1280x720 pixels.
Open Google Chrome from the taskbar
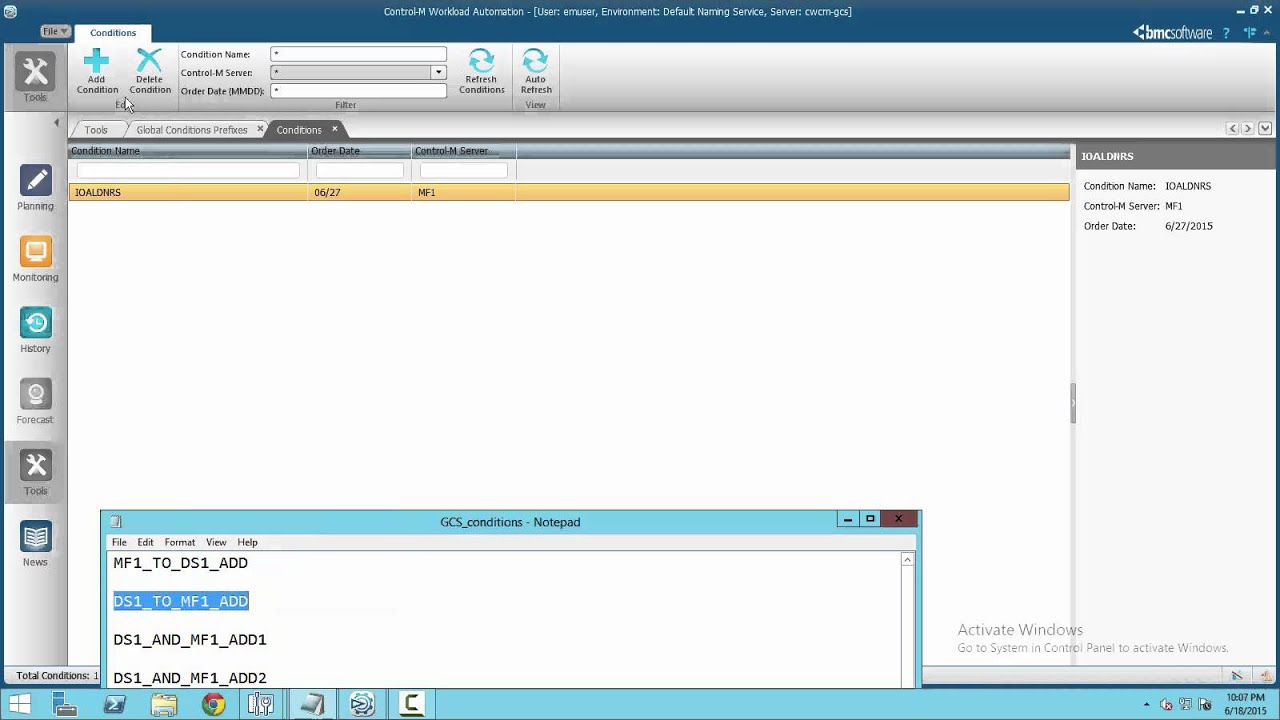tap(213, 704)
